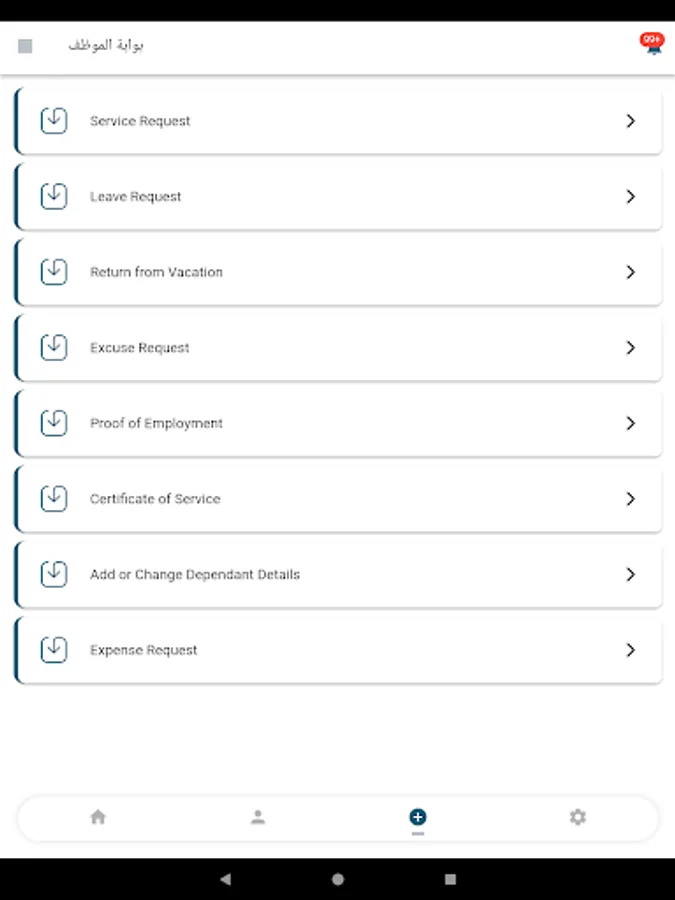Click the download icon beside Expense Request

(x=54, y=649)
